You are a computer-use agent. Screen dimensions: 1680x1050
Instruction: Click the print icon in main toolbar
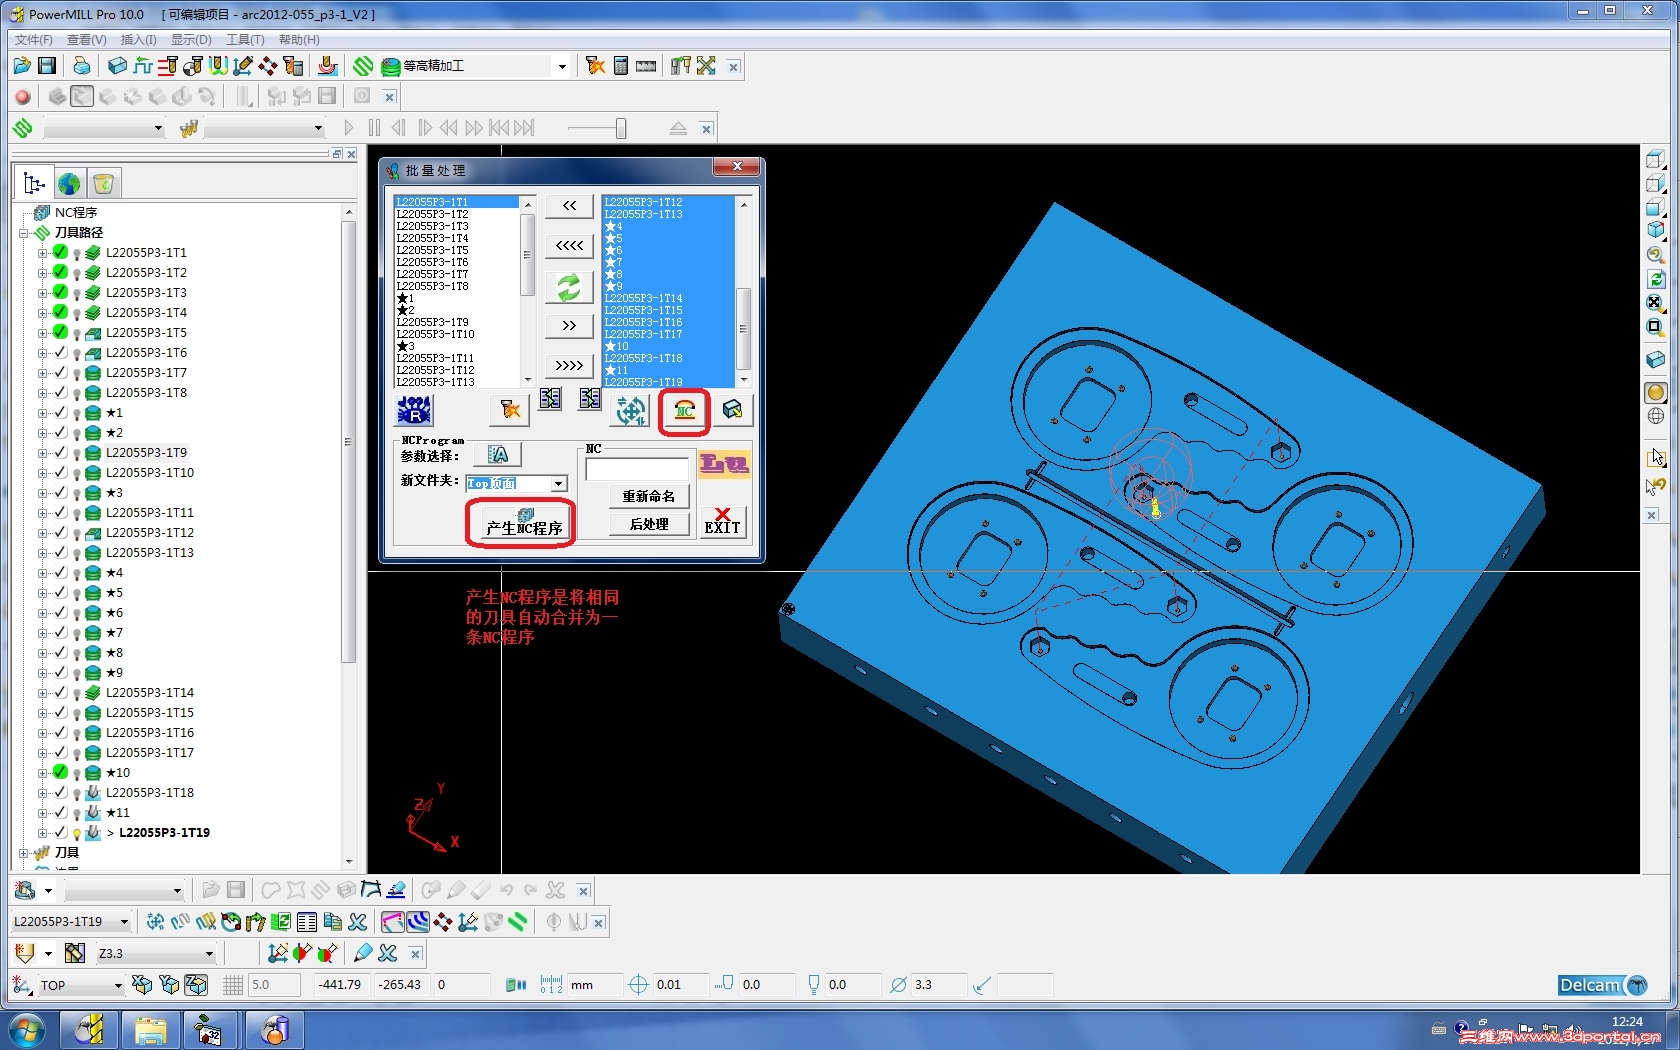point(81,66)
